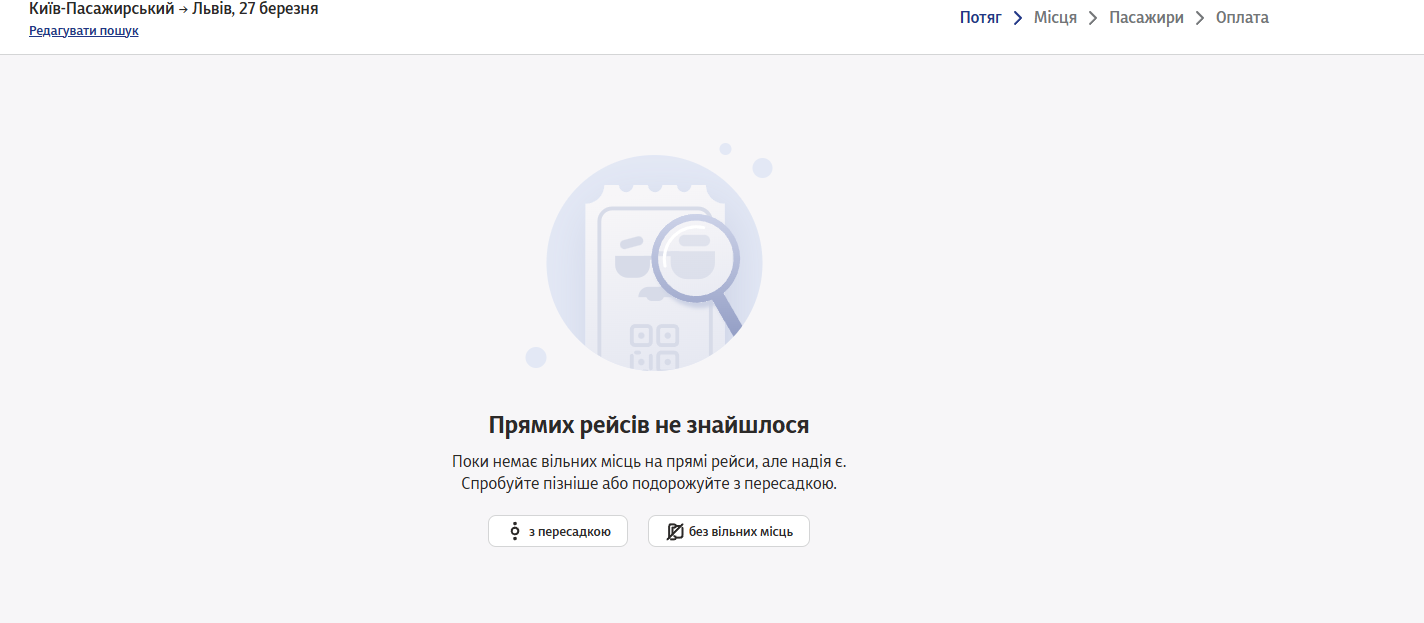Viewport: 1424px width, 623px height.
Task: Click the chevron after 'Потяг' step
Action: pos(1017,18)
